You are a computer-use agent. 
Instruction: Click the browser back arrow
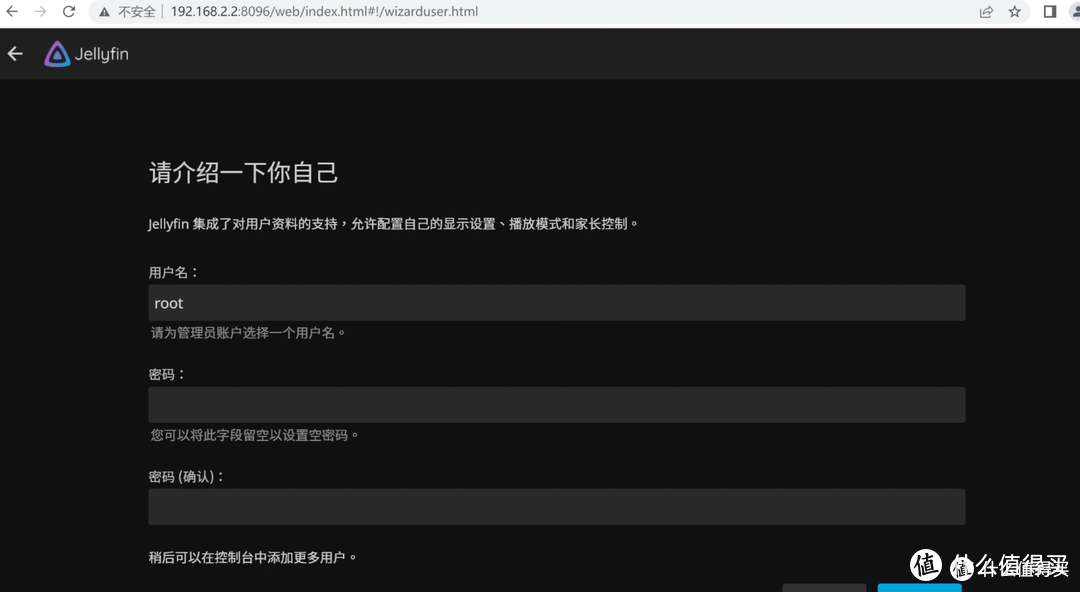click(12, 12)
